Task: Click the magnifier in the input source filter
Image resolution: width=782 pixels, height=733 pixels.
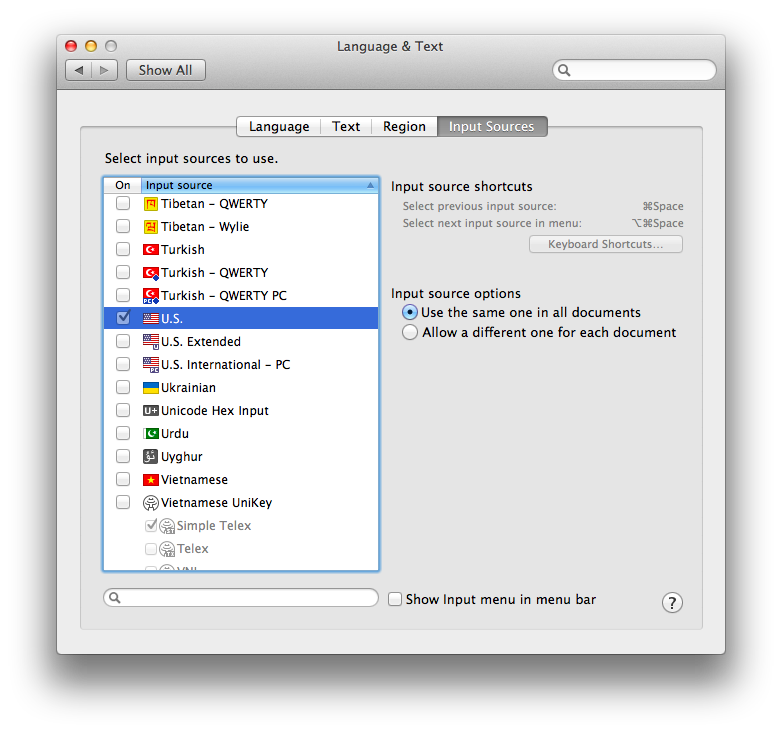Action: click(x=115, y=597)
